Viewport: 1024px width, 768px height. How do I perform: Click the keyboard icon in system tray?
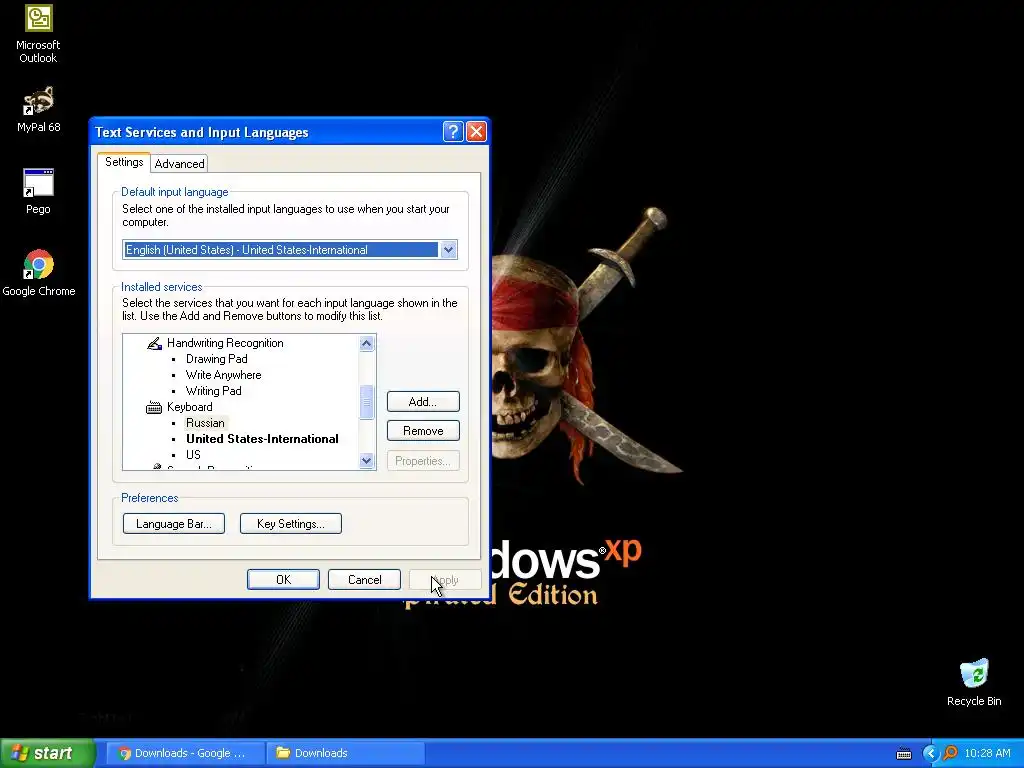pyautogui.click(x=904, y=754)
